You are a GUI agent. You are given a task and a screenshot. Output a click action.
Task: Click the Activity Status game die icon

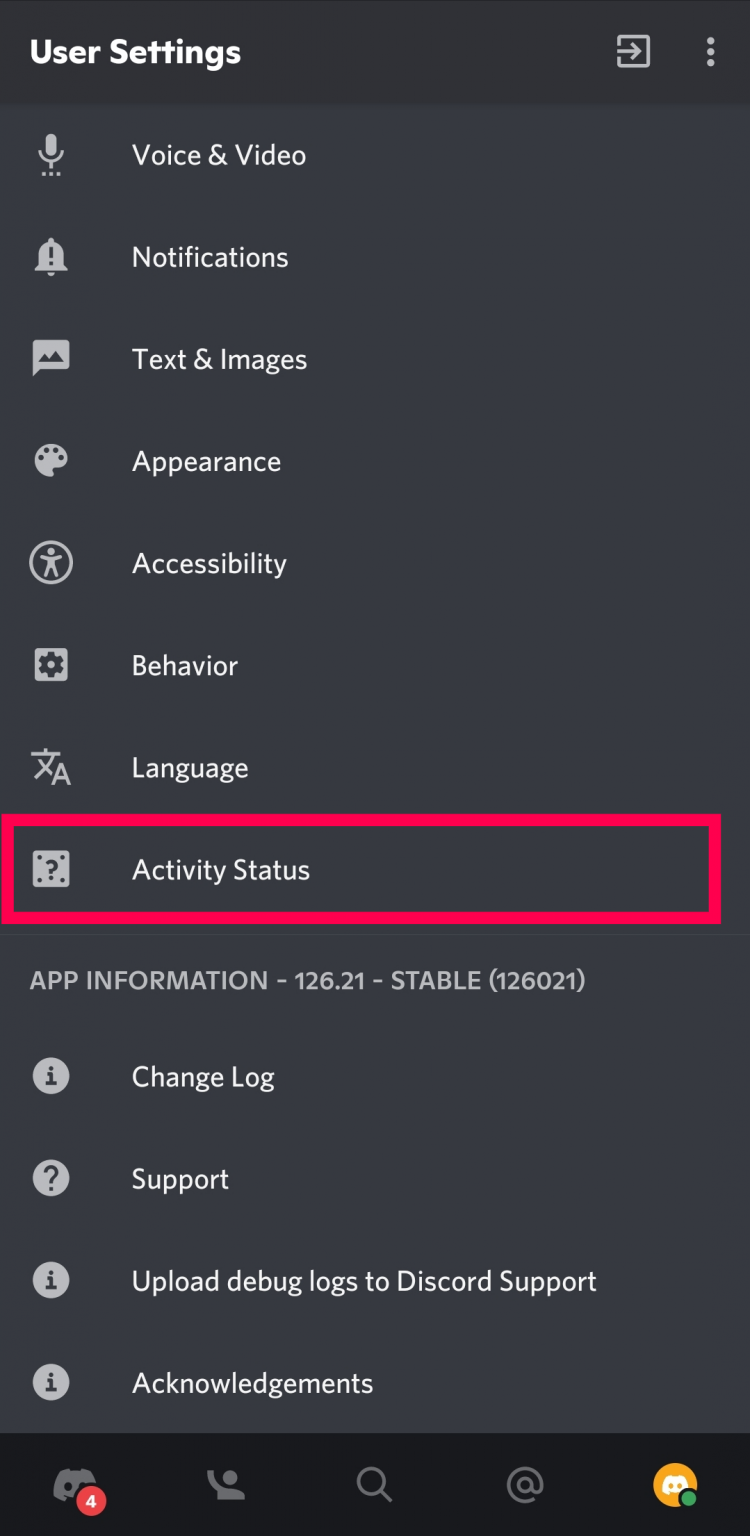tap(51, 869)
